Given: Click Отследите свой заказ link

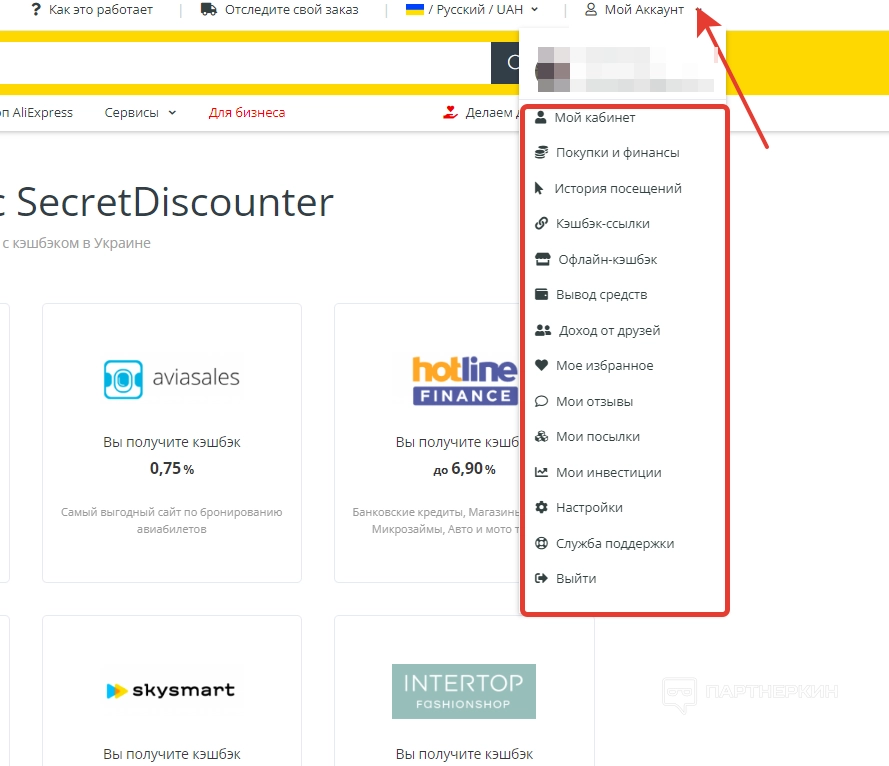Looking at the screenshot, I should pyautogui.click(x=291, y=10).
